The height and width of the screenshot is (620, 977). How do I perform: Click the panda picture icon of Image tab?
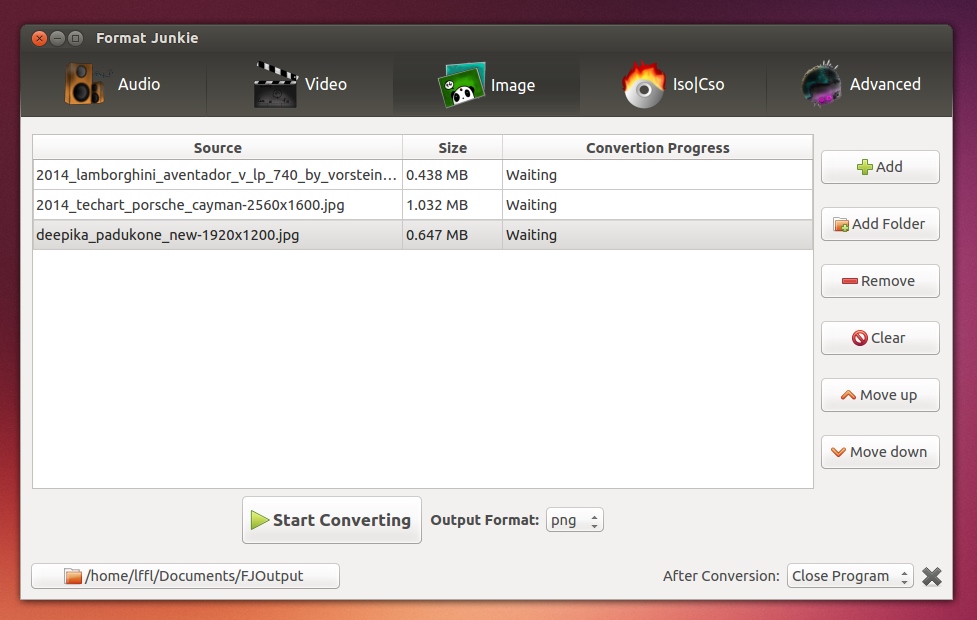click(x=462, y=84)
